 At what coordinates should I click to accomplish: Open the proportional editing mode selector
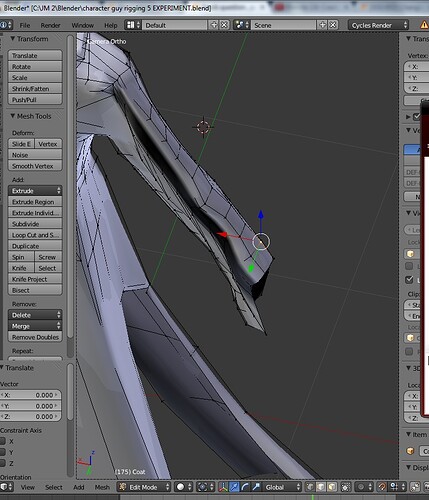[x=363, y=487]
